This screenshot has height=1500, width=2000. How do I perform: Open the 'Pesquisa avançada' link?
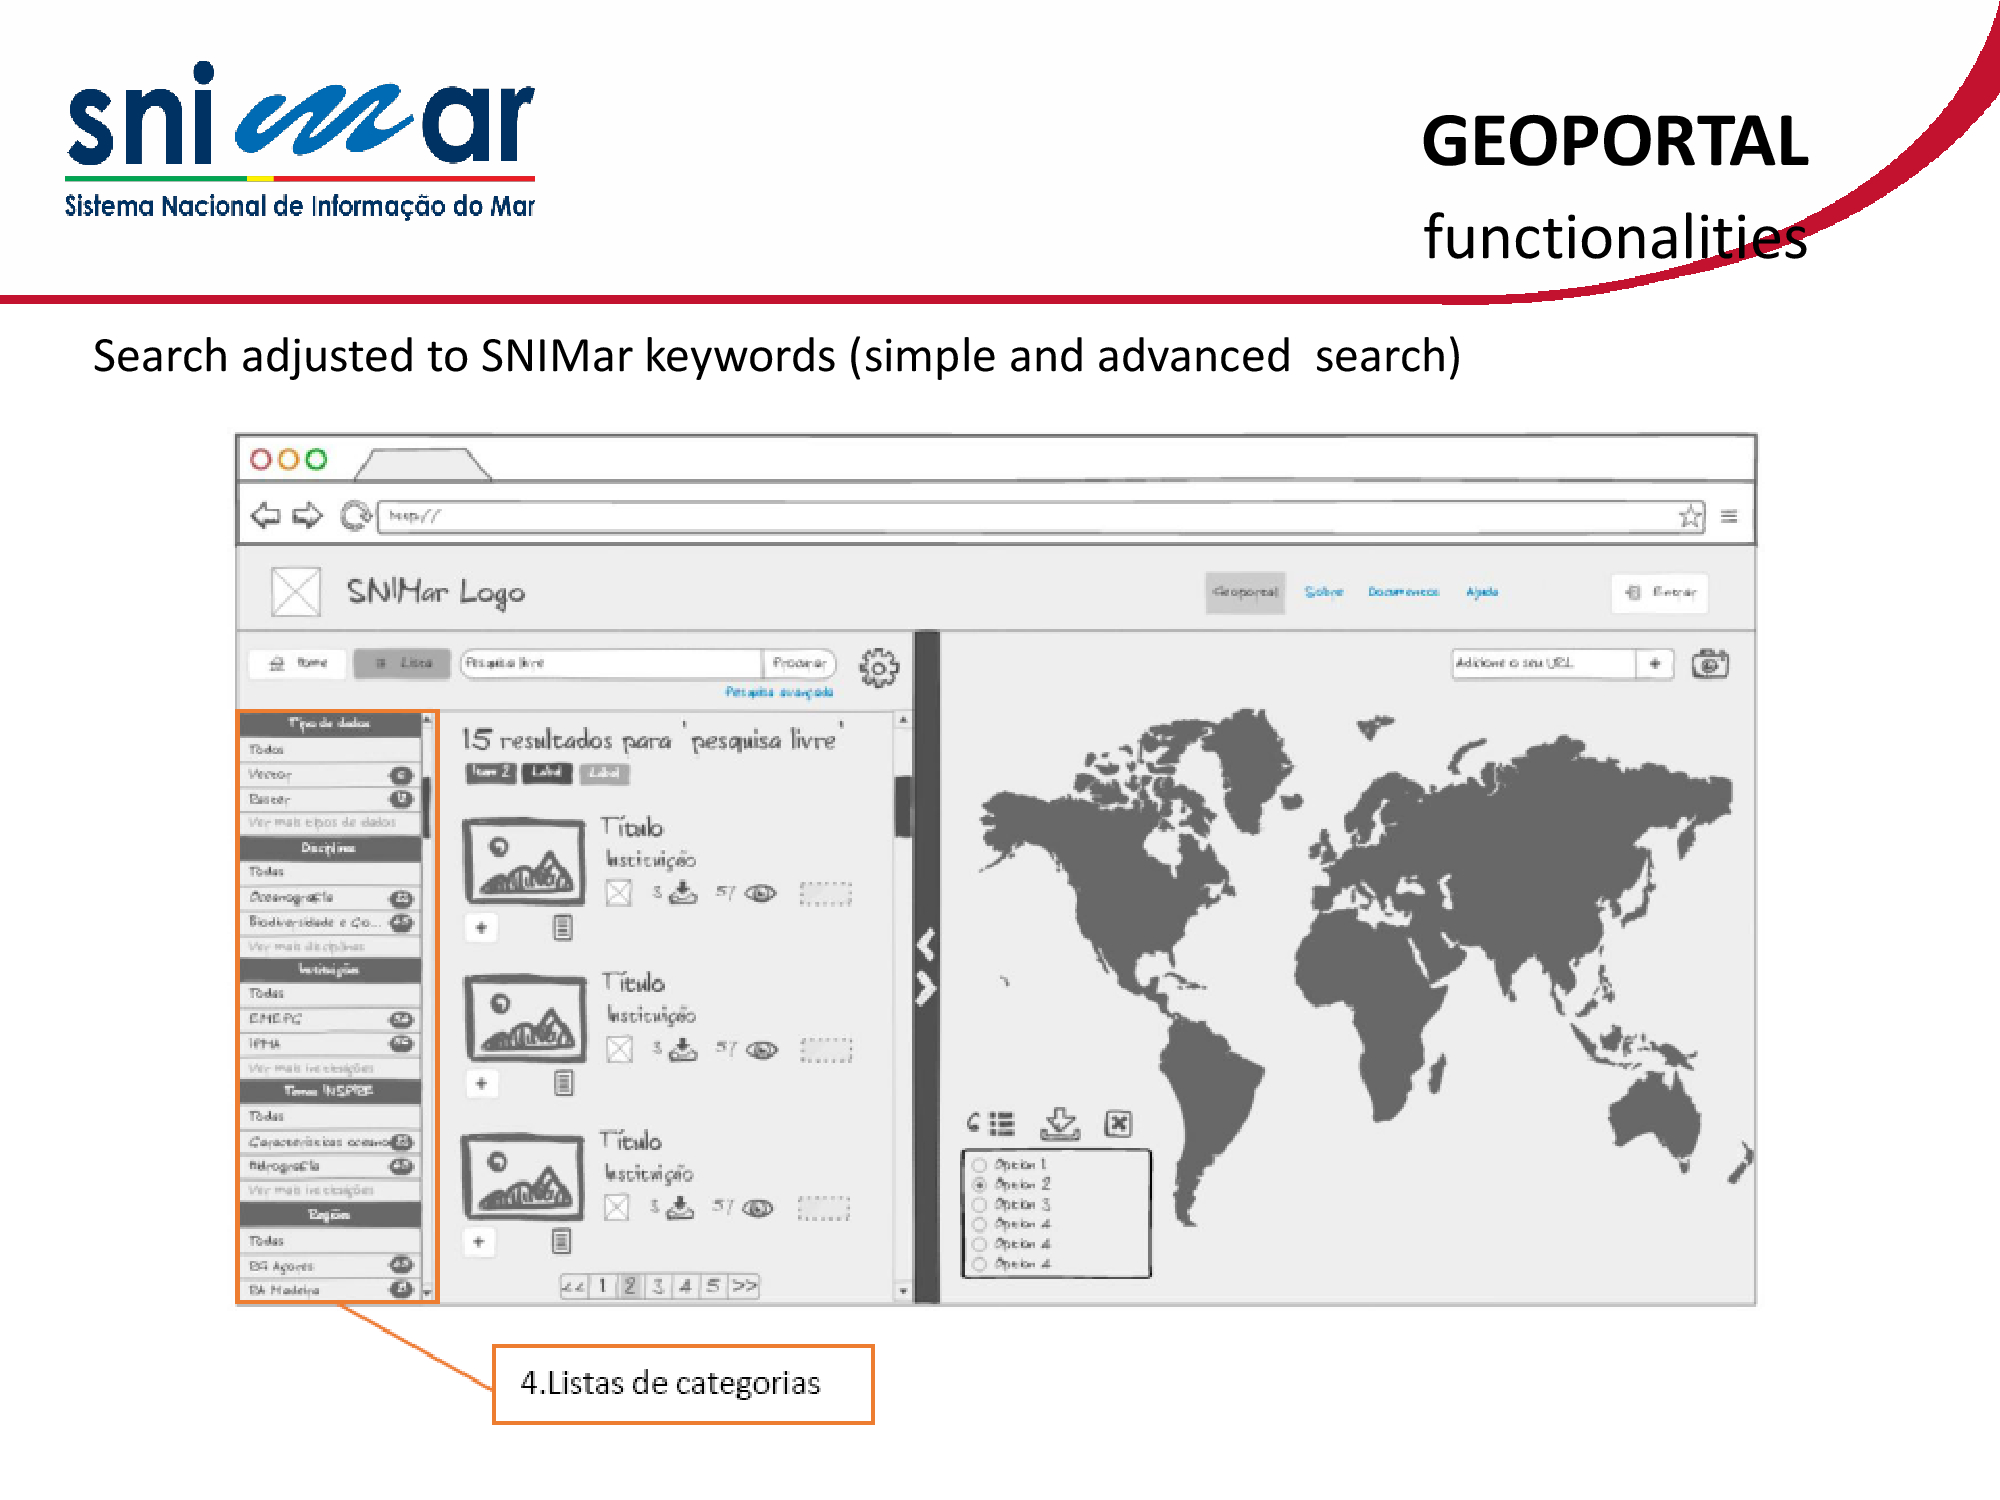coord(779,692)
